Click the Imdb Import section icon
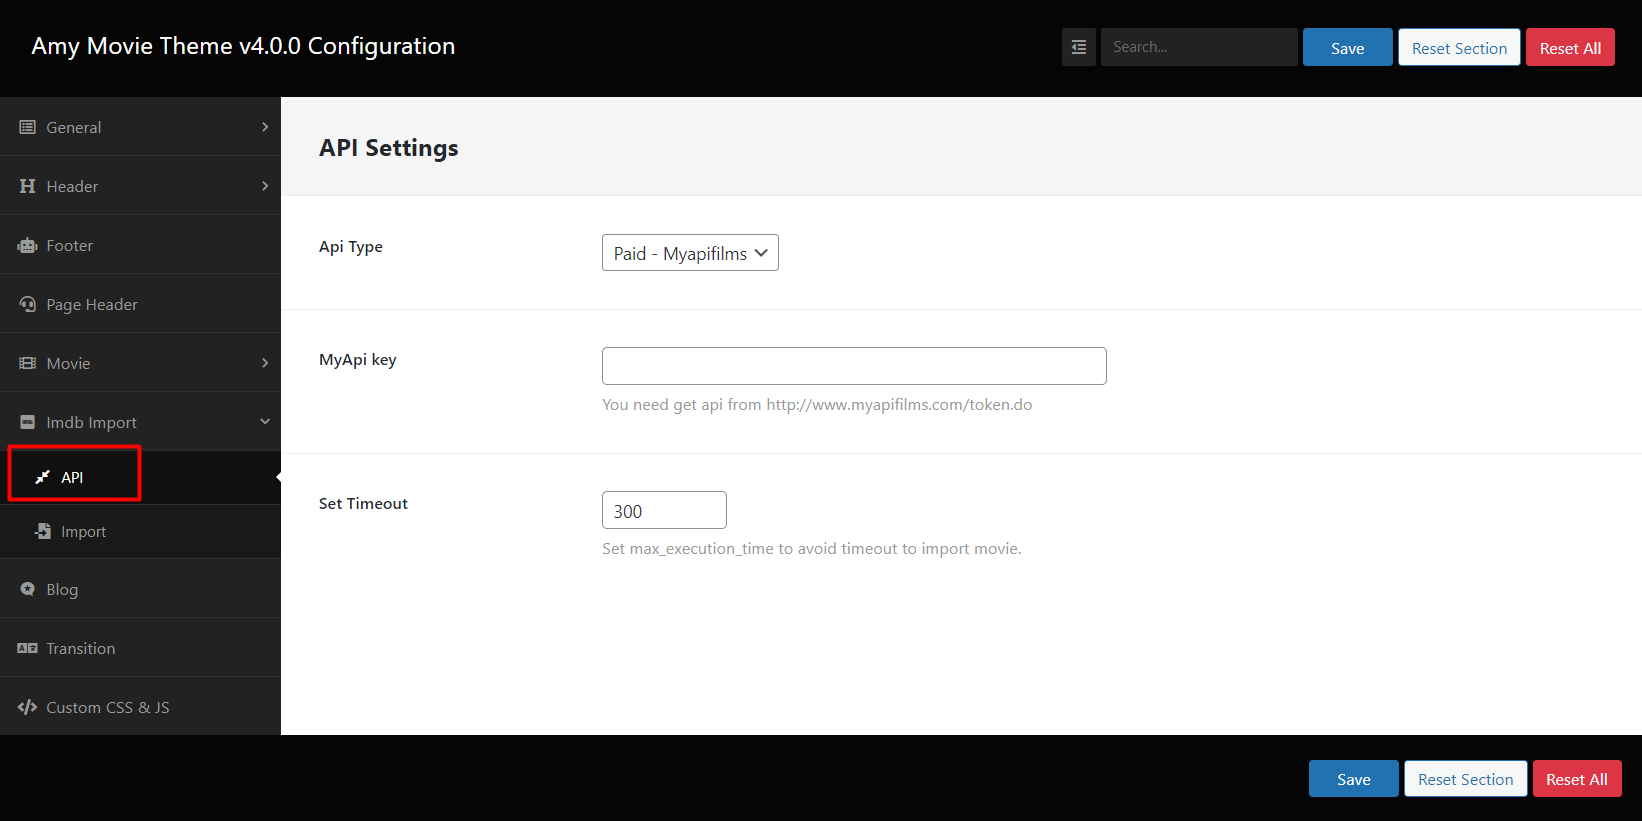This screenshot has height=821, width=1642. coord(27,422)
